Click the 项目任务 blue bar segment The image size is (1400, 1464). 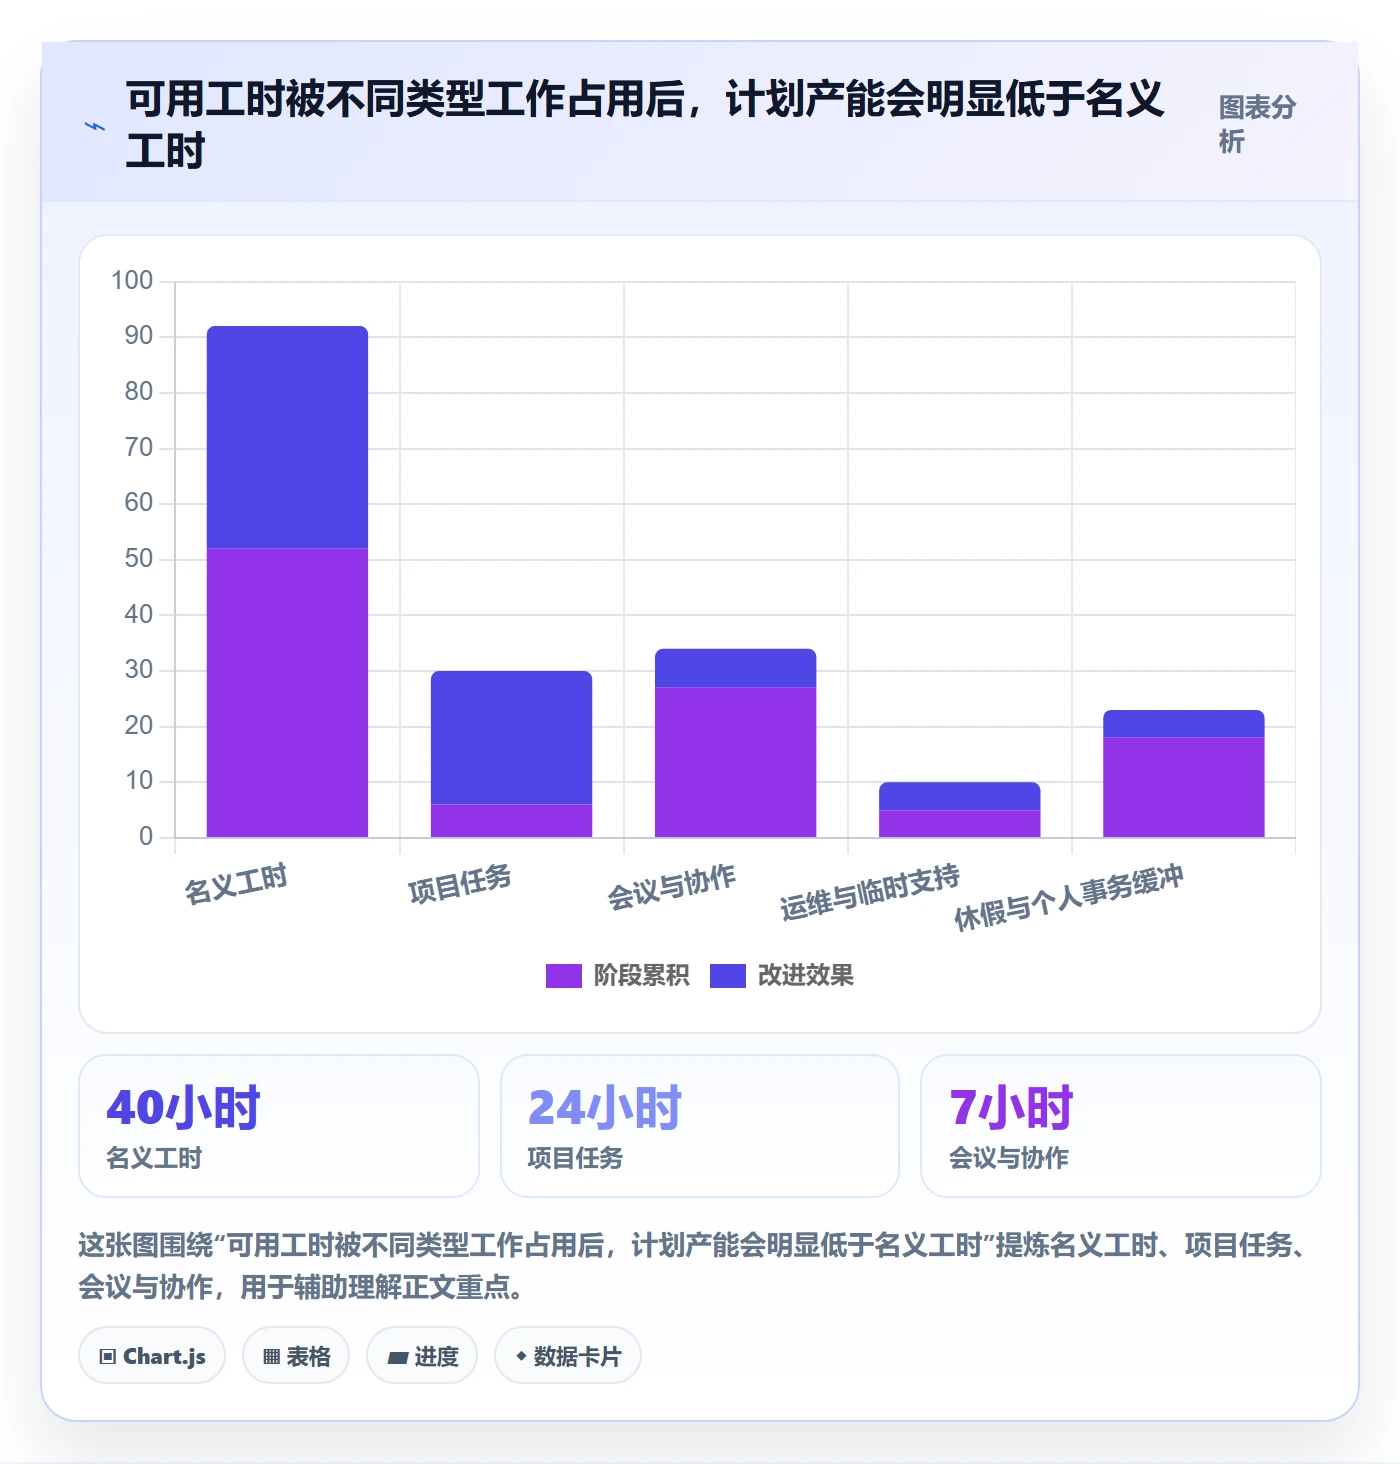(511, 738)
